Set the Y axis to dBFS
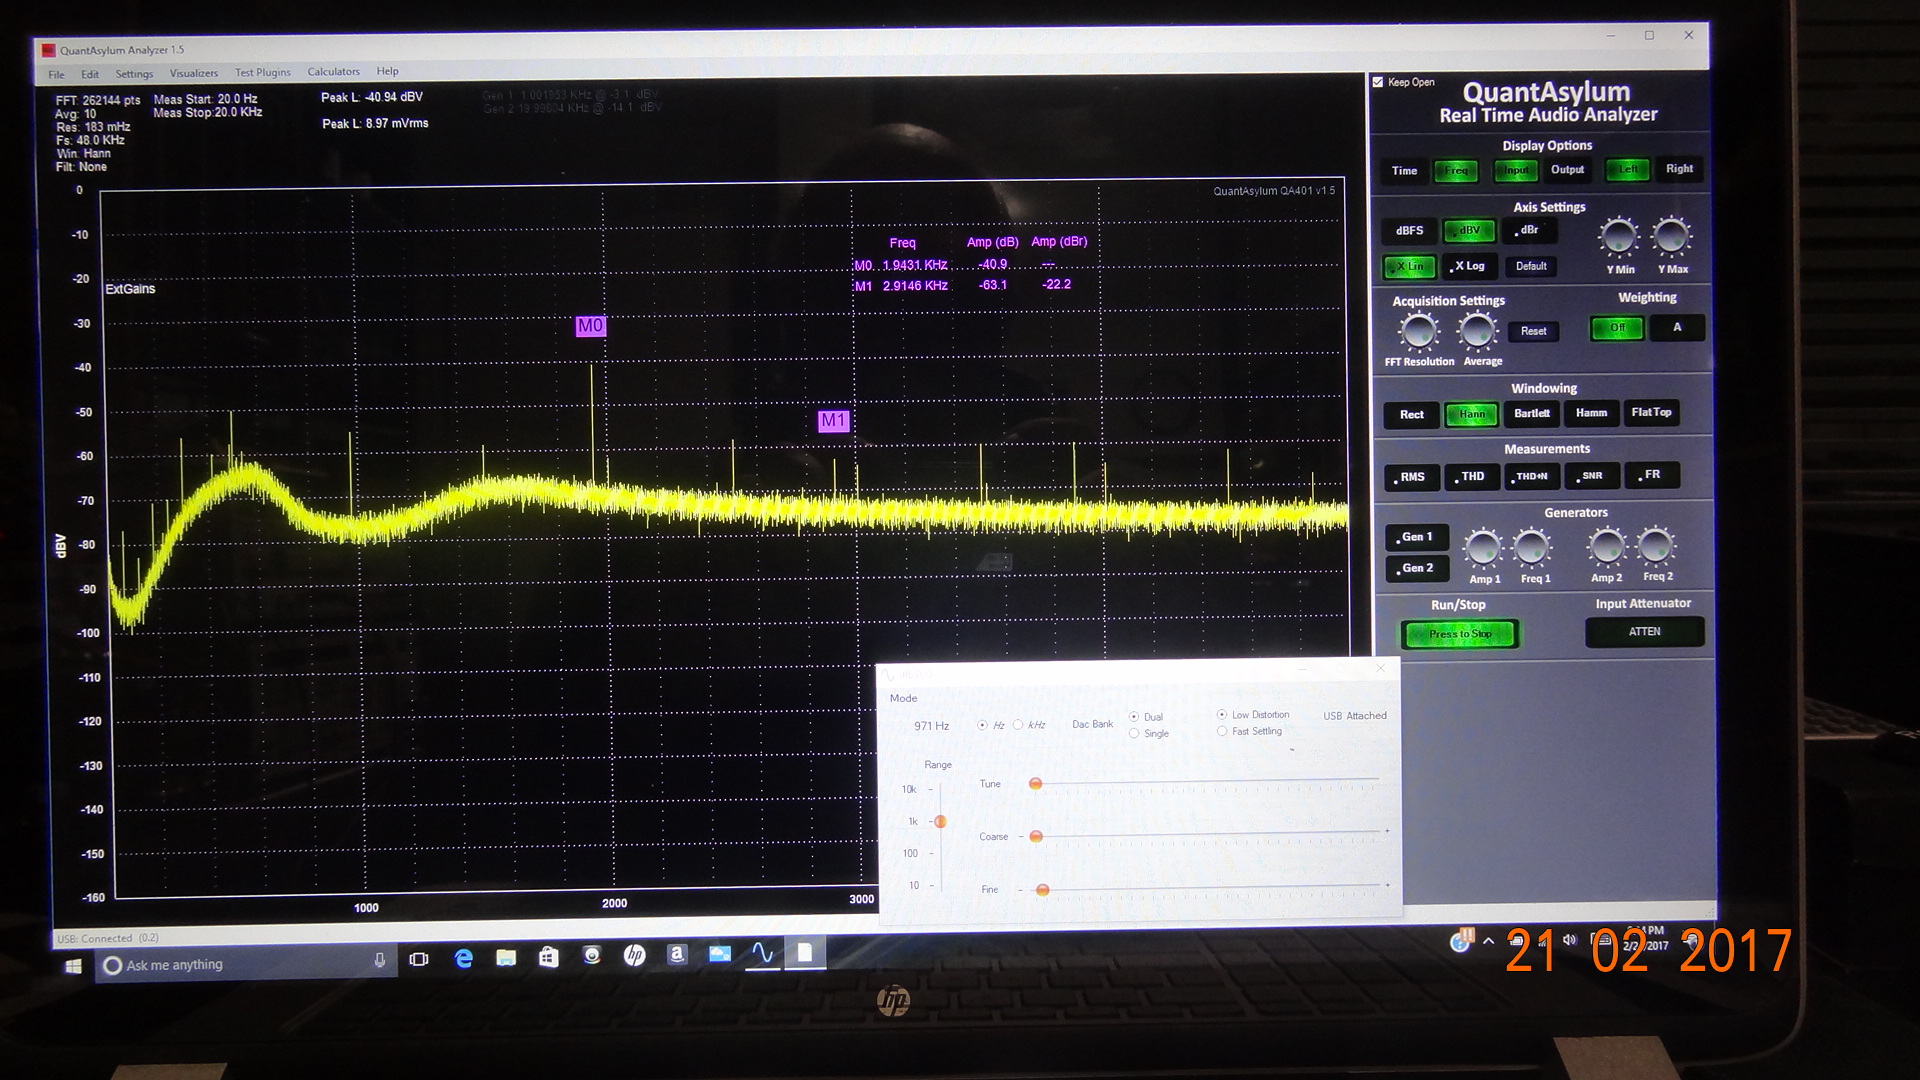Viewport: 1920px width, 1080px height. click(1409, 231)
